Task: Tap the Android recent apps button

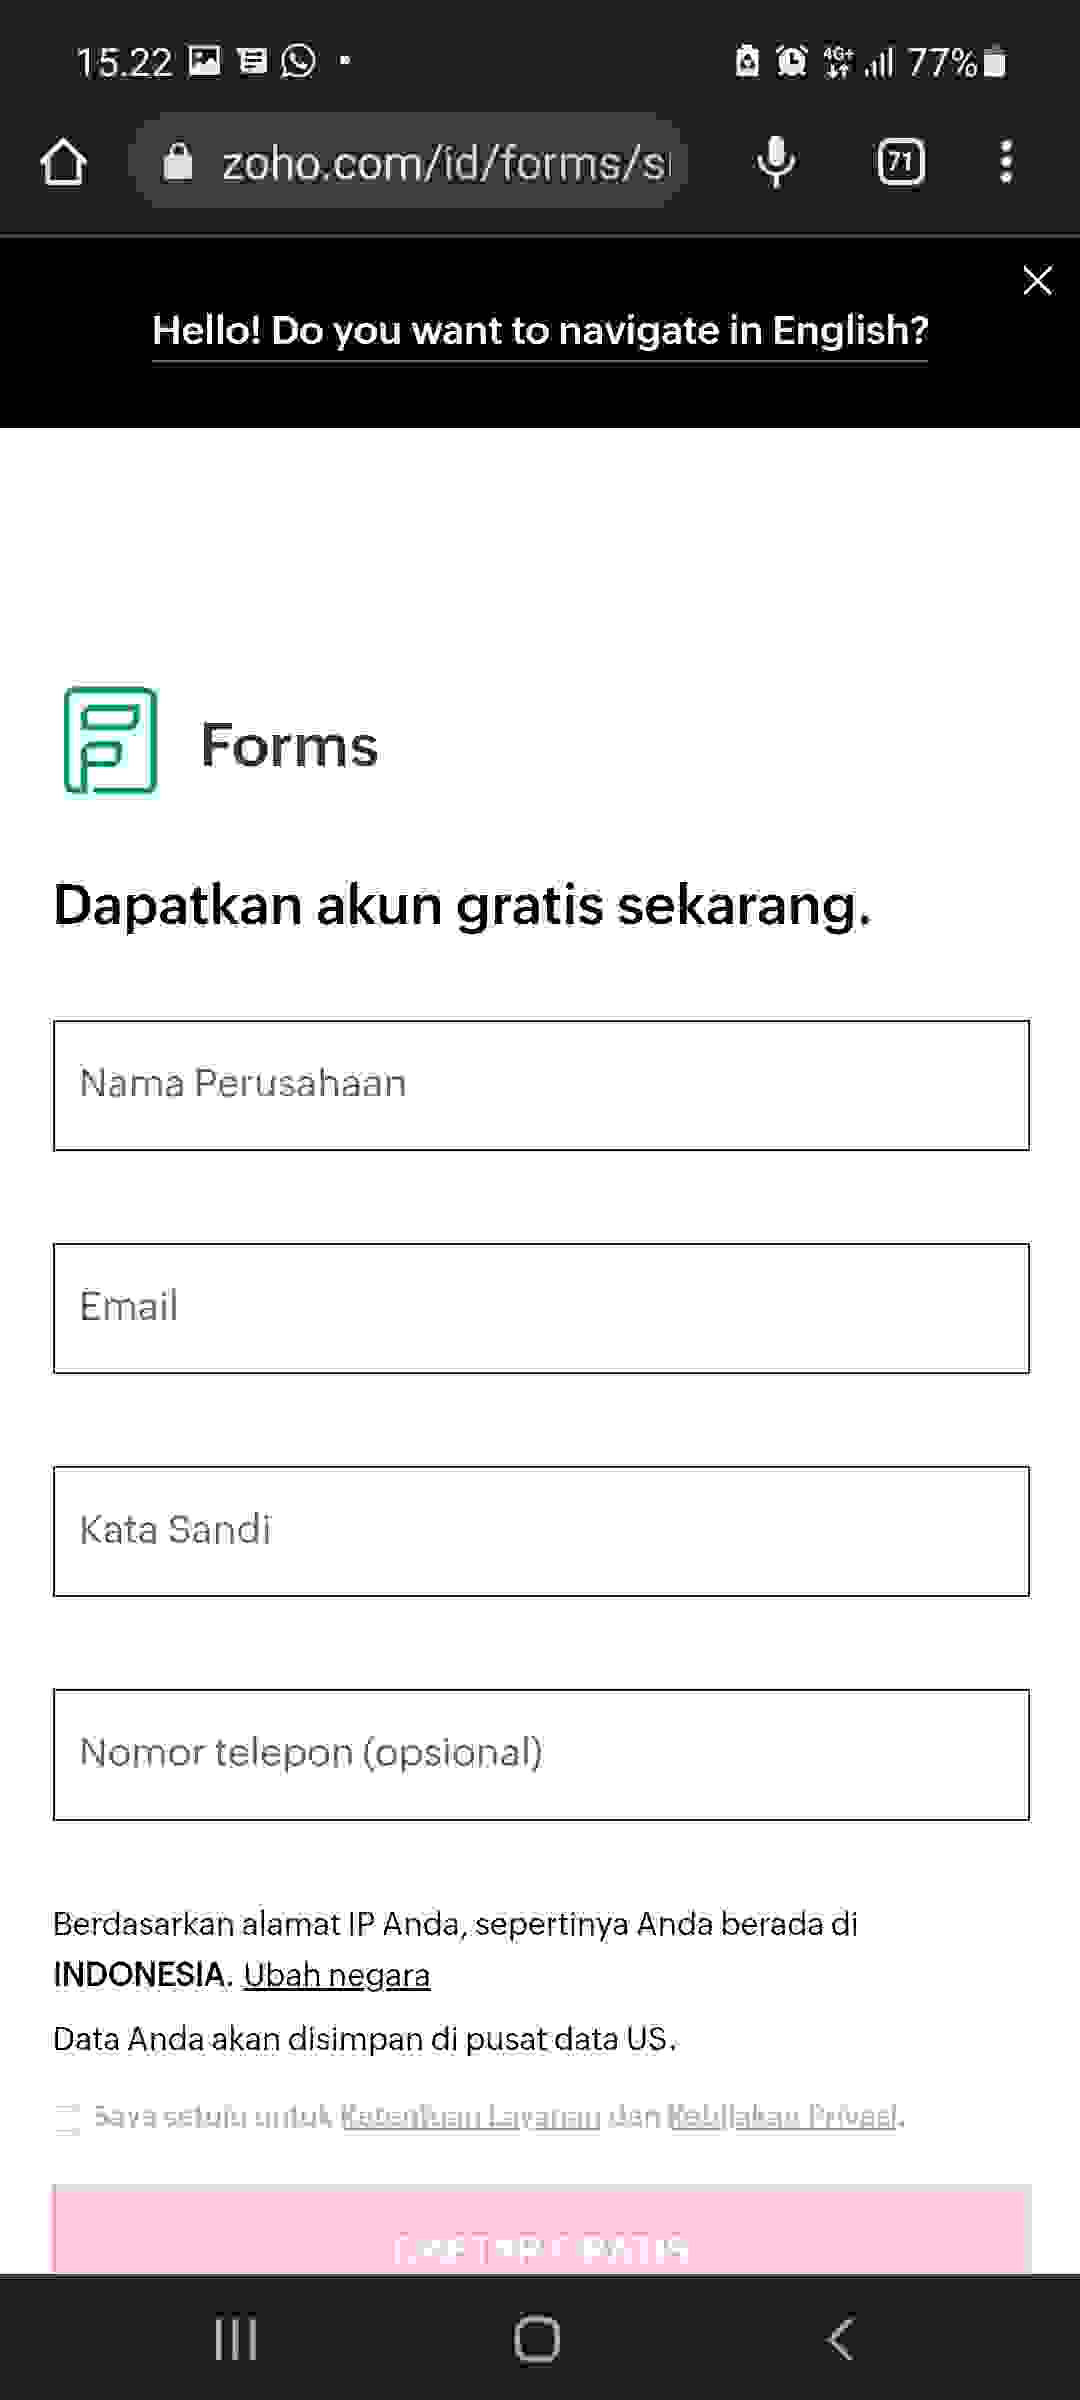Action: point(236,2339)
